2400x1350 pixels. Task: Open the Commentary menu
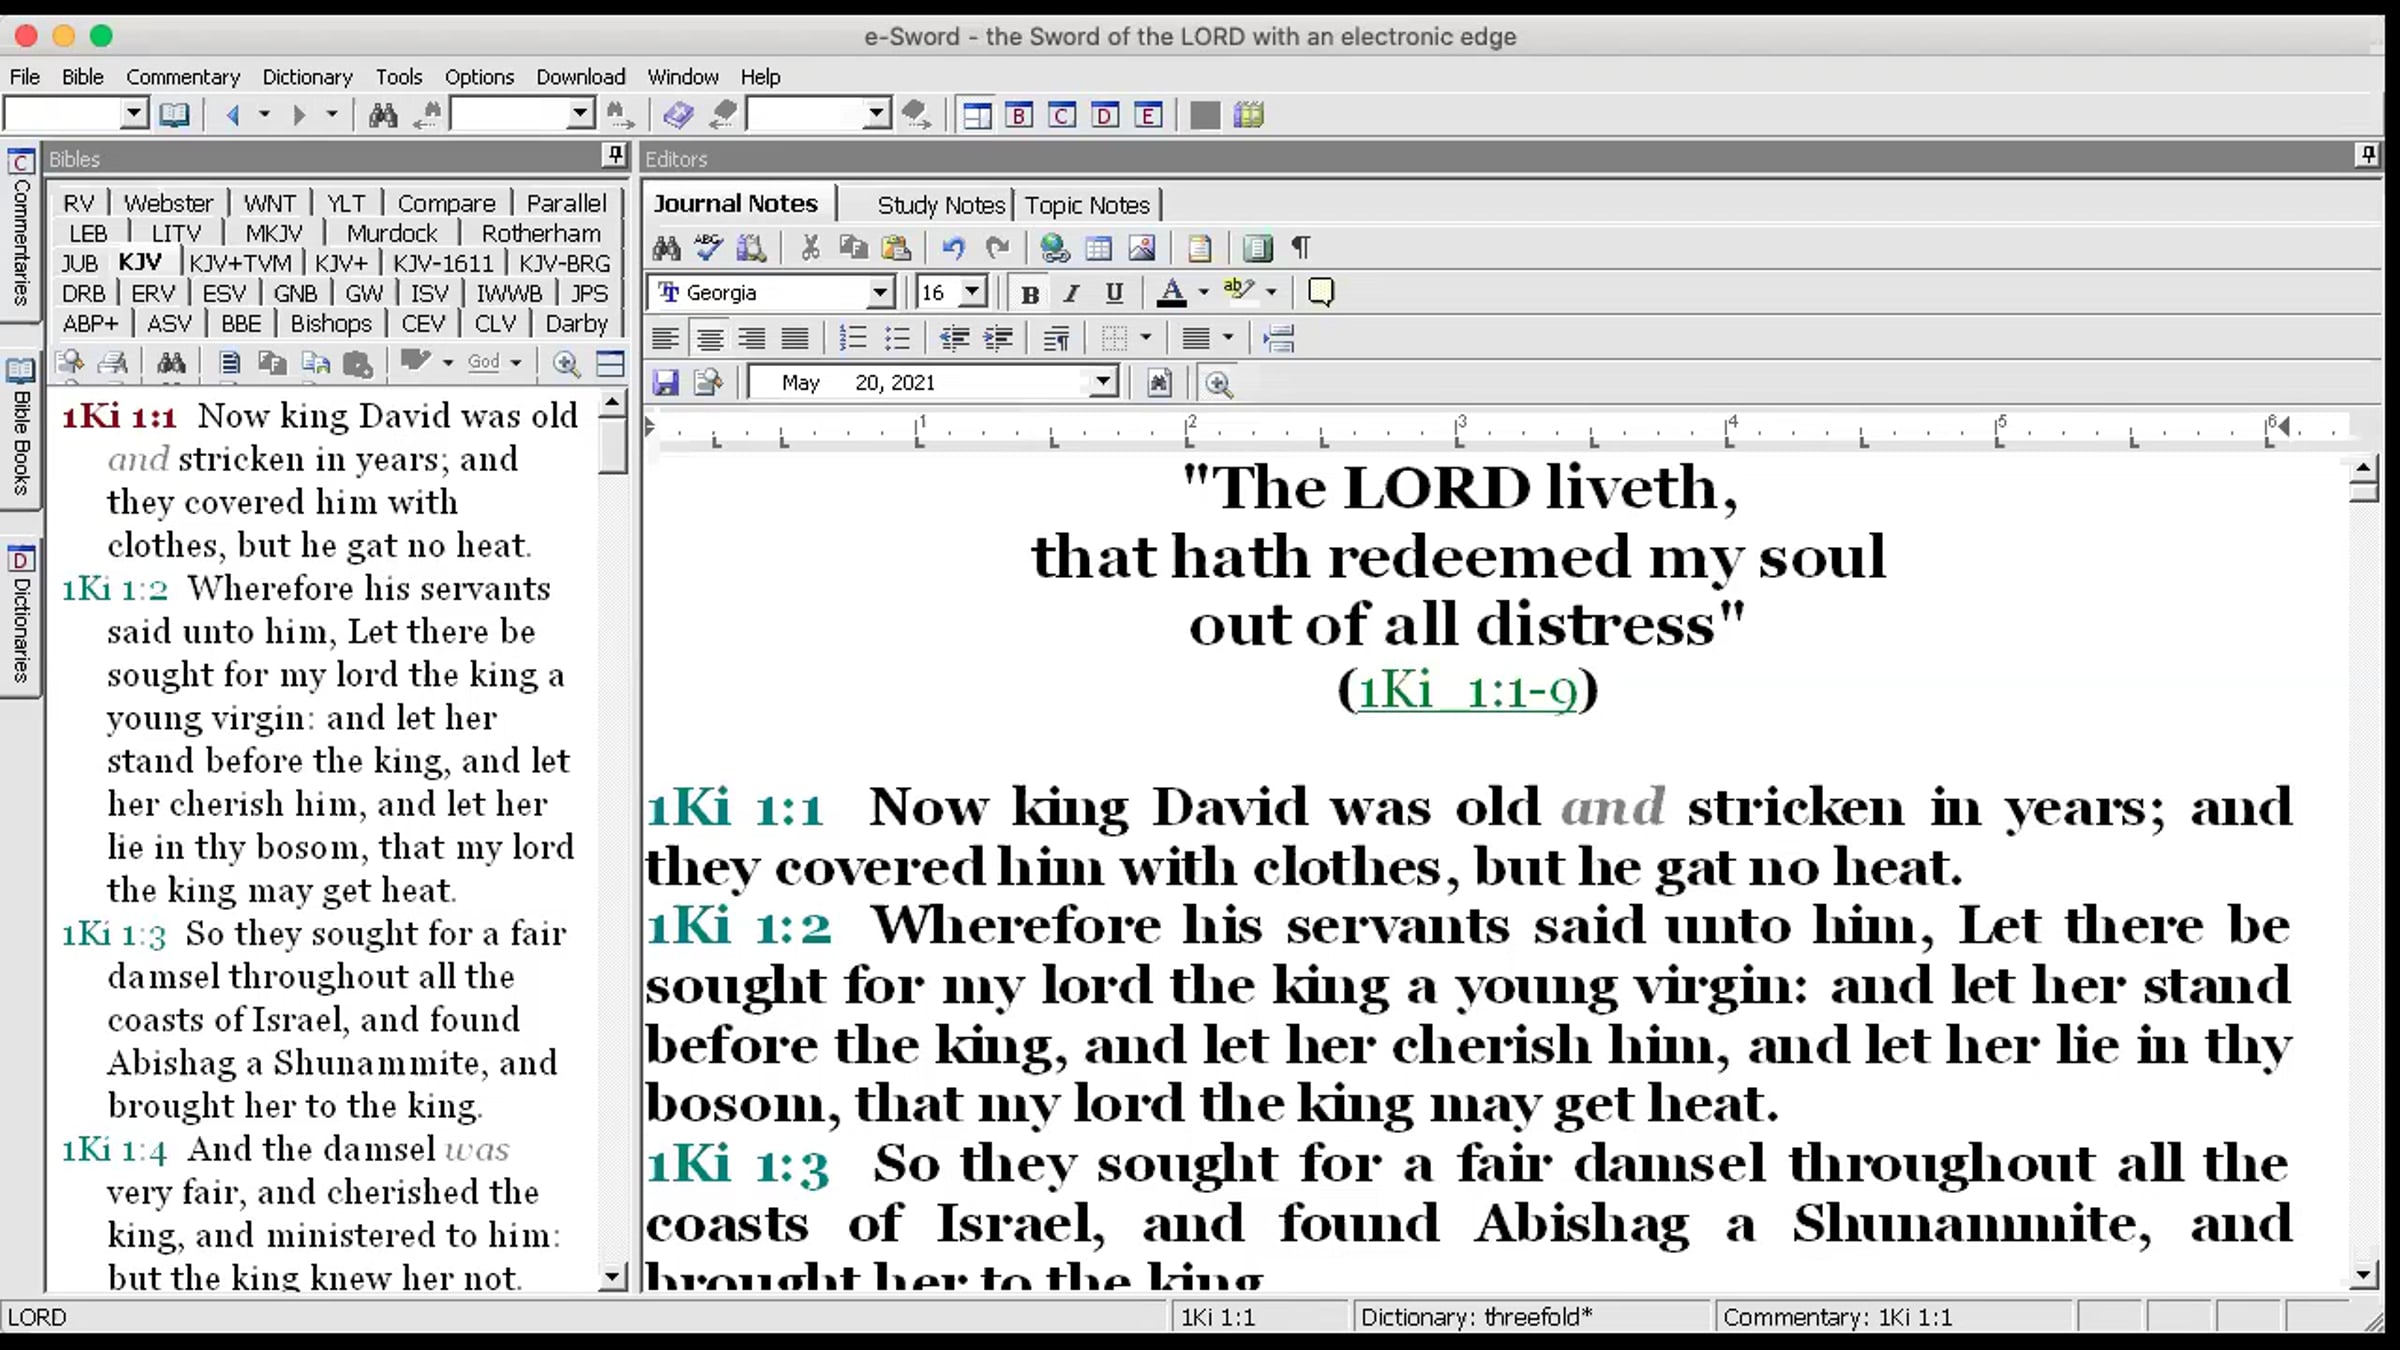coord(183,77)
